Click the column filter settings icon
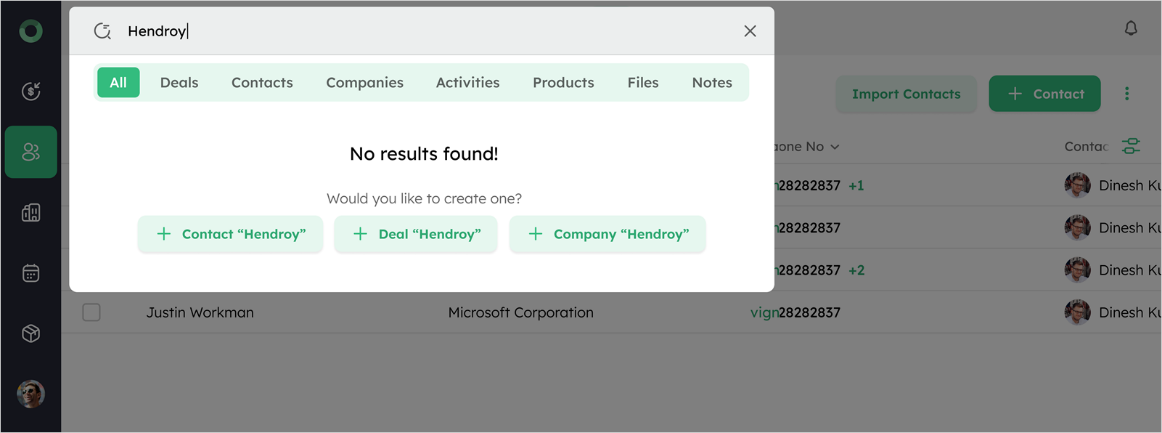The image size is (1162, 433). tap(1131, 147)
